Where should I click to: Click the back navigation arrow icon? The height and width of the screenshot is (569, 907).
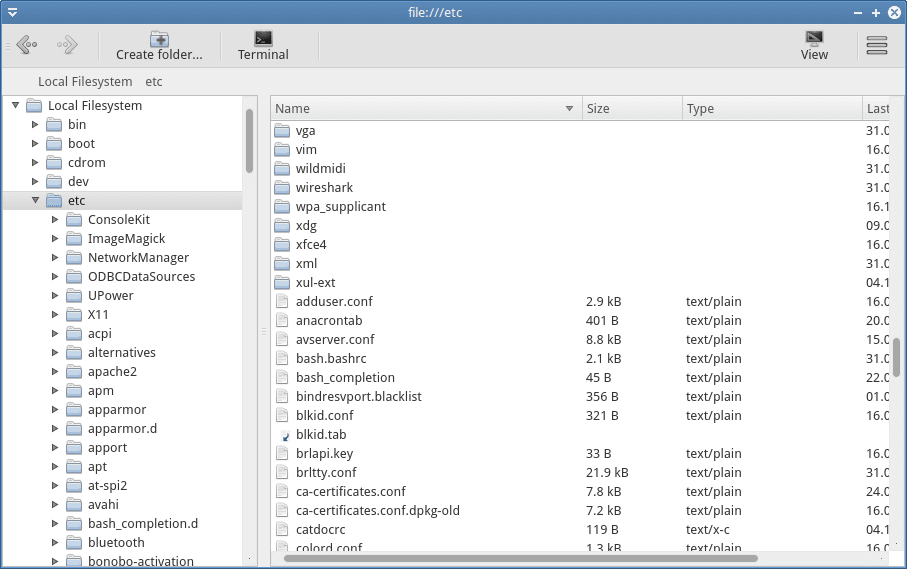point(27,45)
